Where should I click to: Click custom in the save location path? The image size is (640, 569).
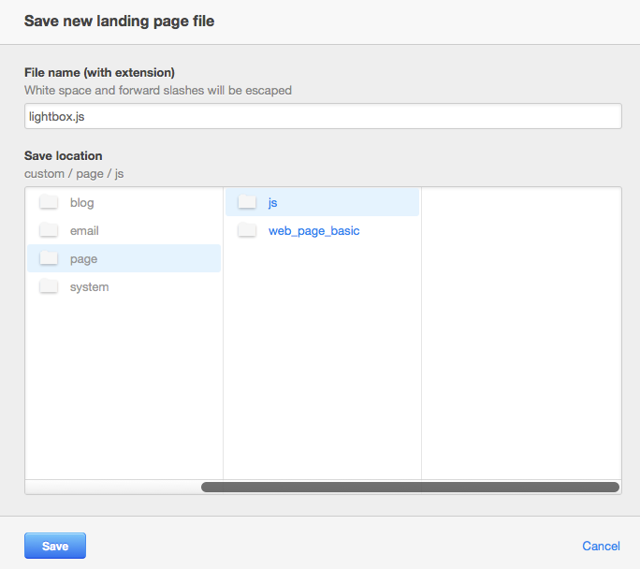tap(44, 173)
